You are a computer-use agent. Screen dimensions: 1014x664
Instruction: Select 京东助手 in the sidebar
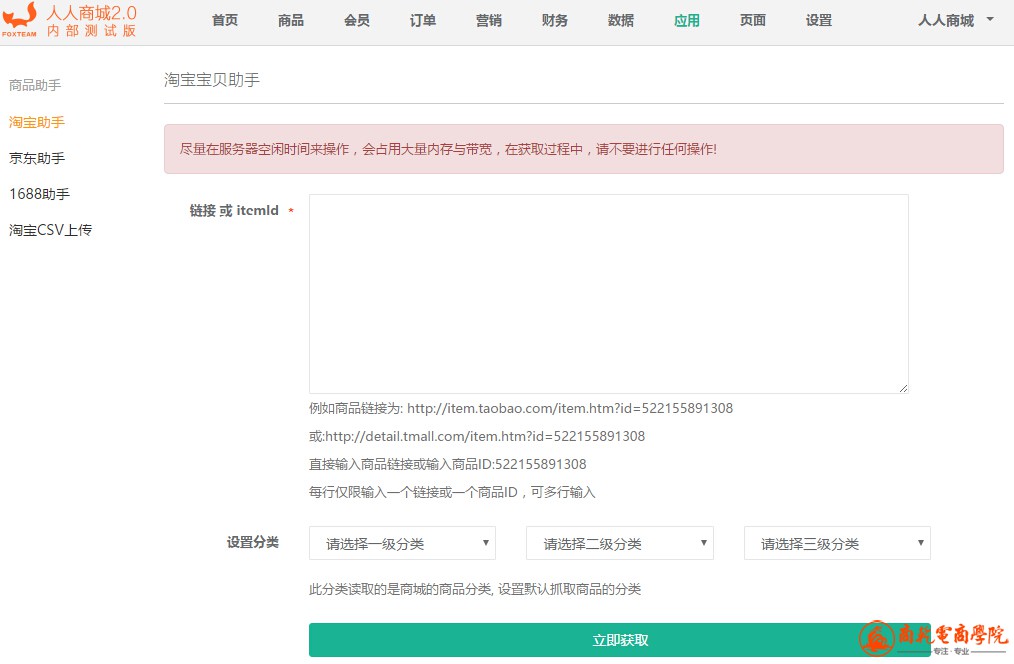click(x=37, y=158)
